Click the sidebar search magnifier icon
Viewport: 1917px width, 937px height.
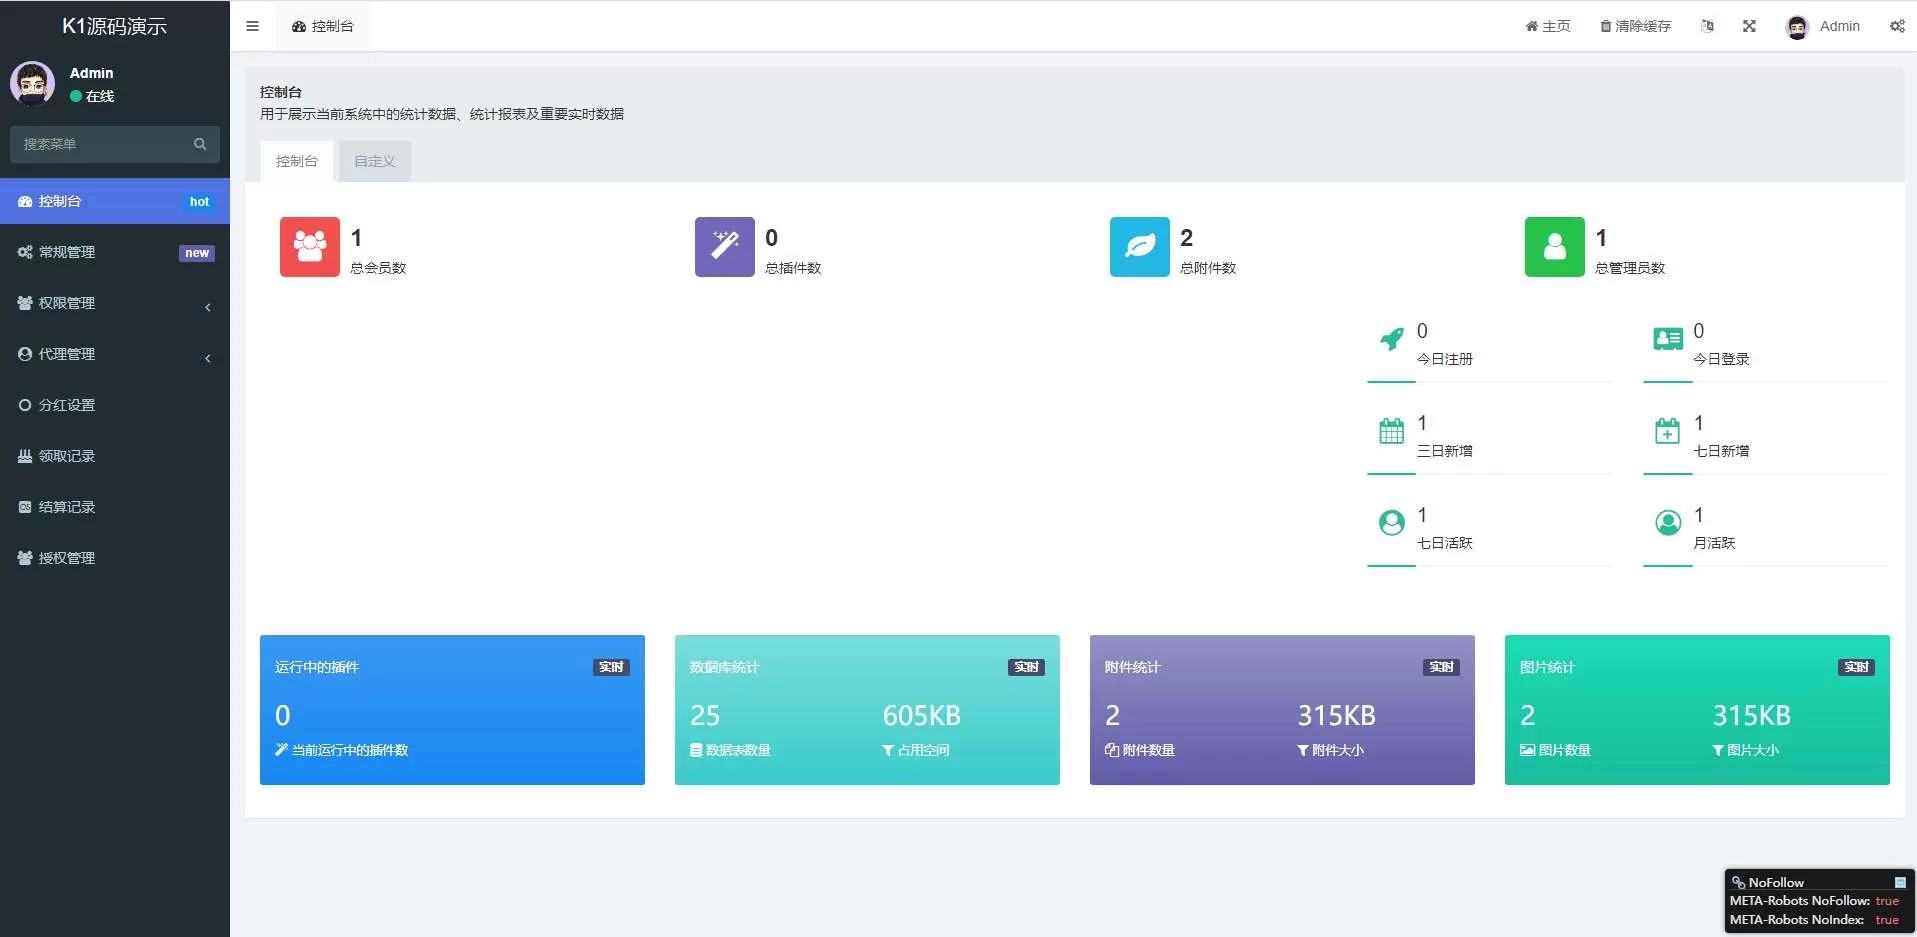[200, 144]
